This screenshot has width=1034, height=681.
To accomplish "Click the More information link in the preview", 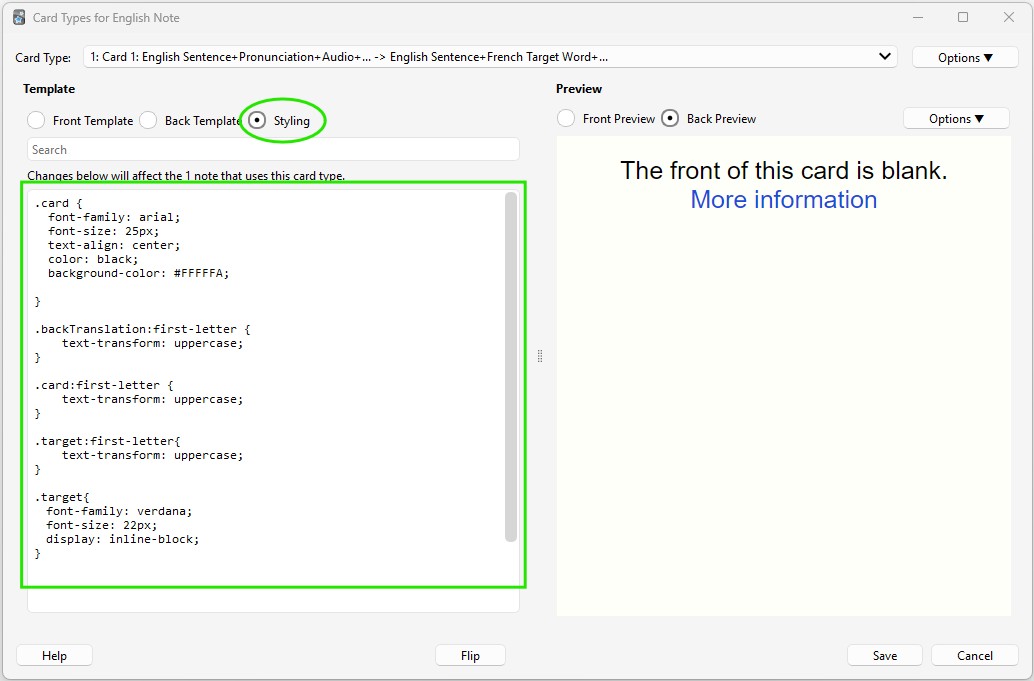I will 783,200.
